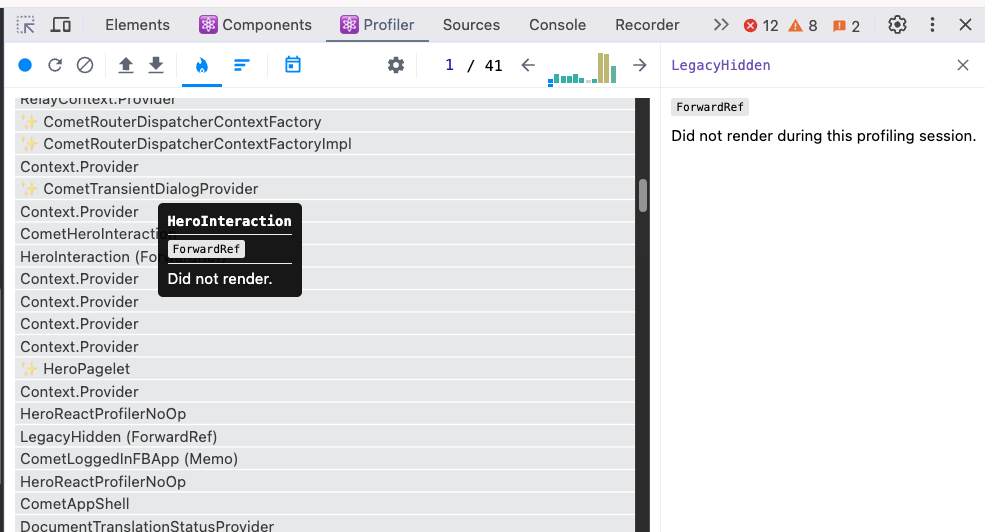Go to the previous commit
Viewport: 985px width, 532px height.
pyautogui.click(x=528, y=65)
